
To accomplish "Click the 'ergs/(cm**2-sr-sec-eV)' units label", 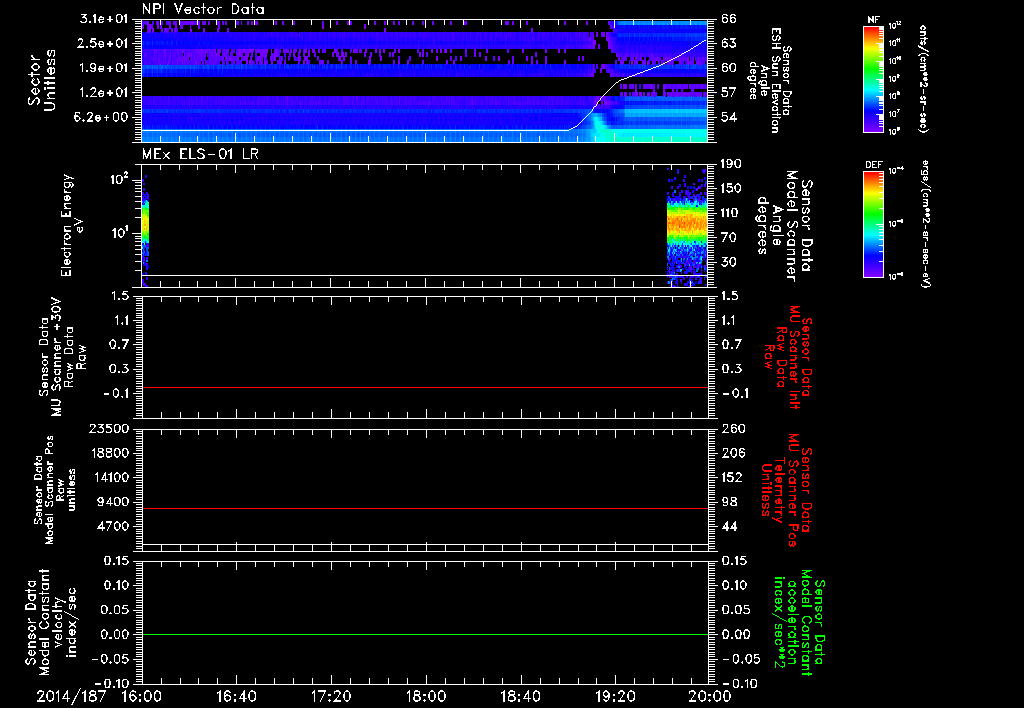I will pos(924,224).
